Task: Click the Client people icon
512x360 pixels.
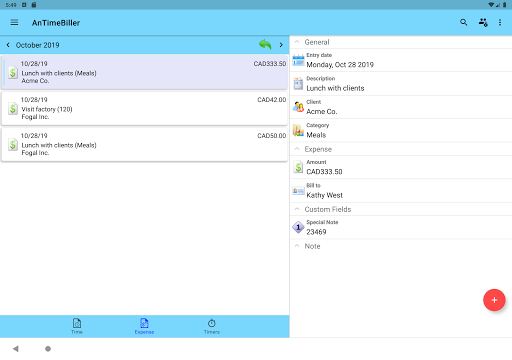Action: [x=298, y=107]
